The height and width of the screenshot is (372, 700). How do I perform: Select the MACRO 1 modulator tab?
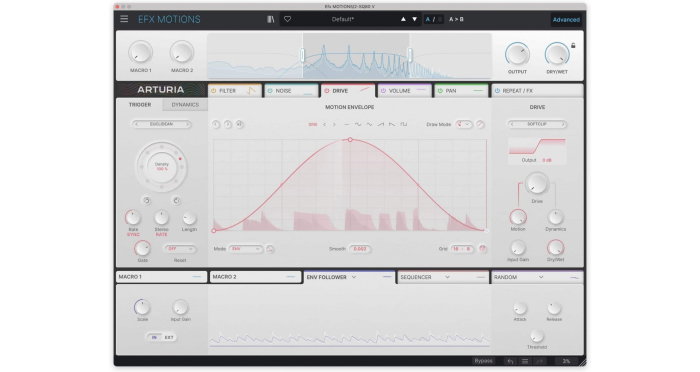click(x=161, y=277)
